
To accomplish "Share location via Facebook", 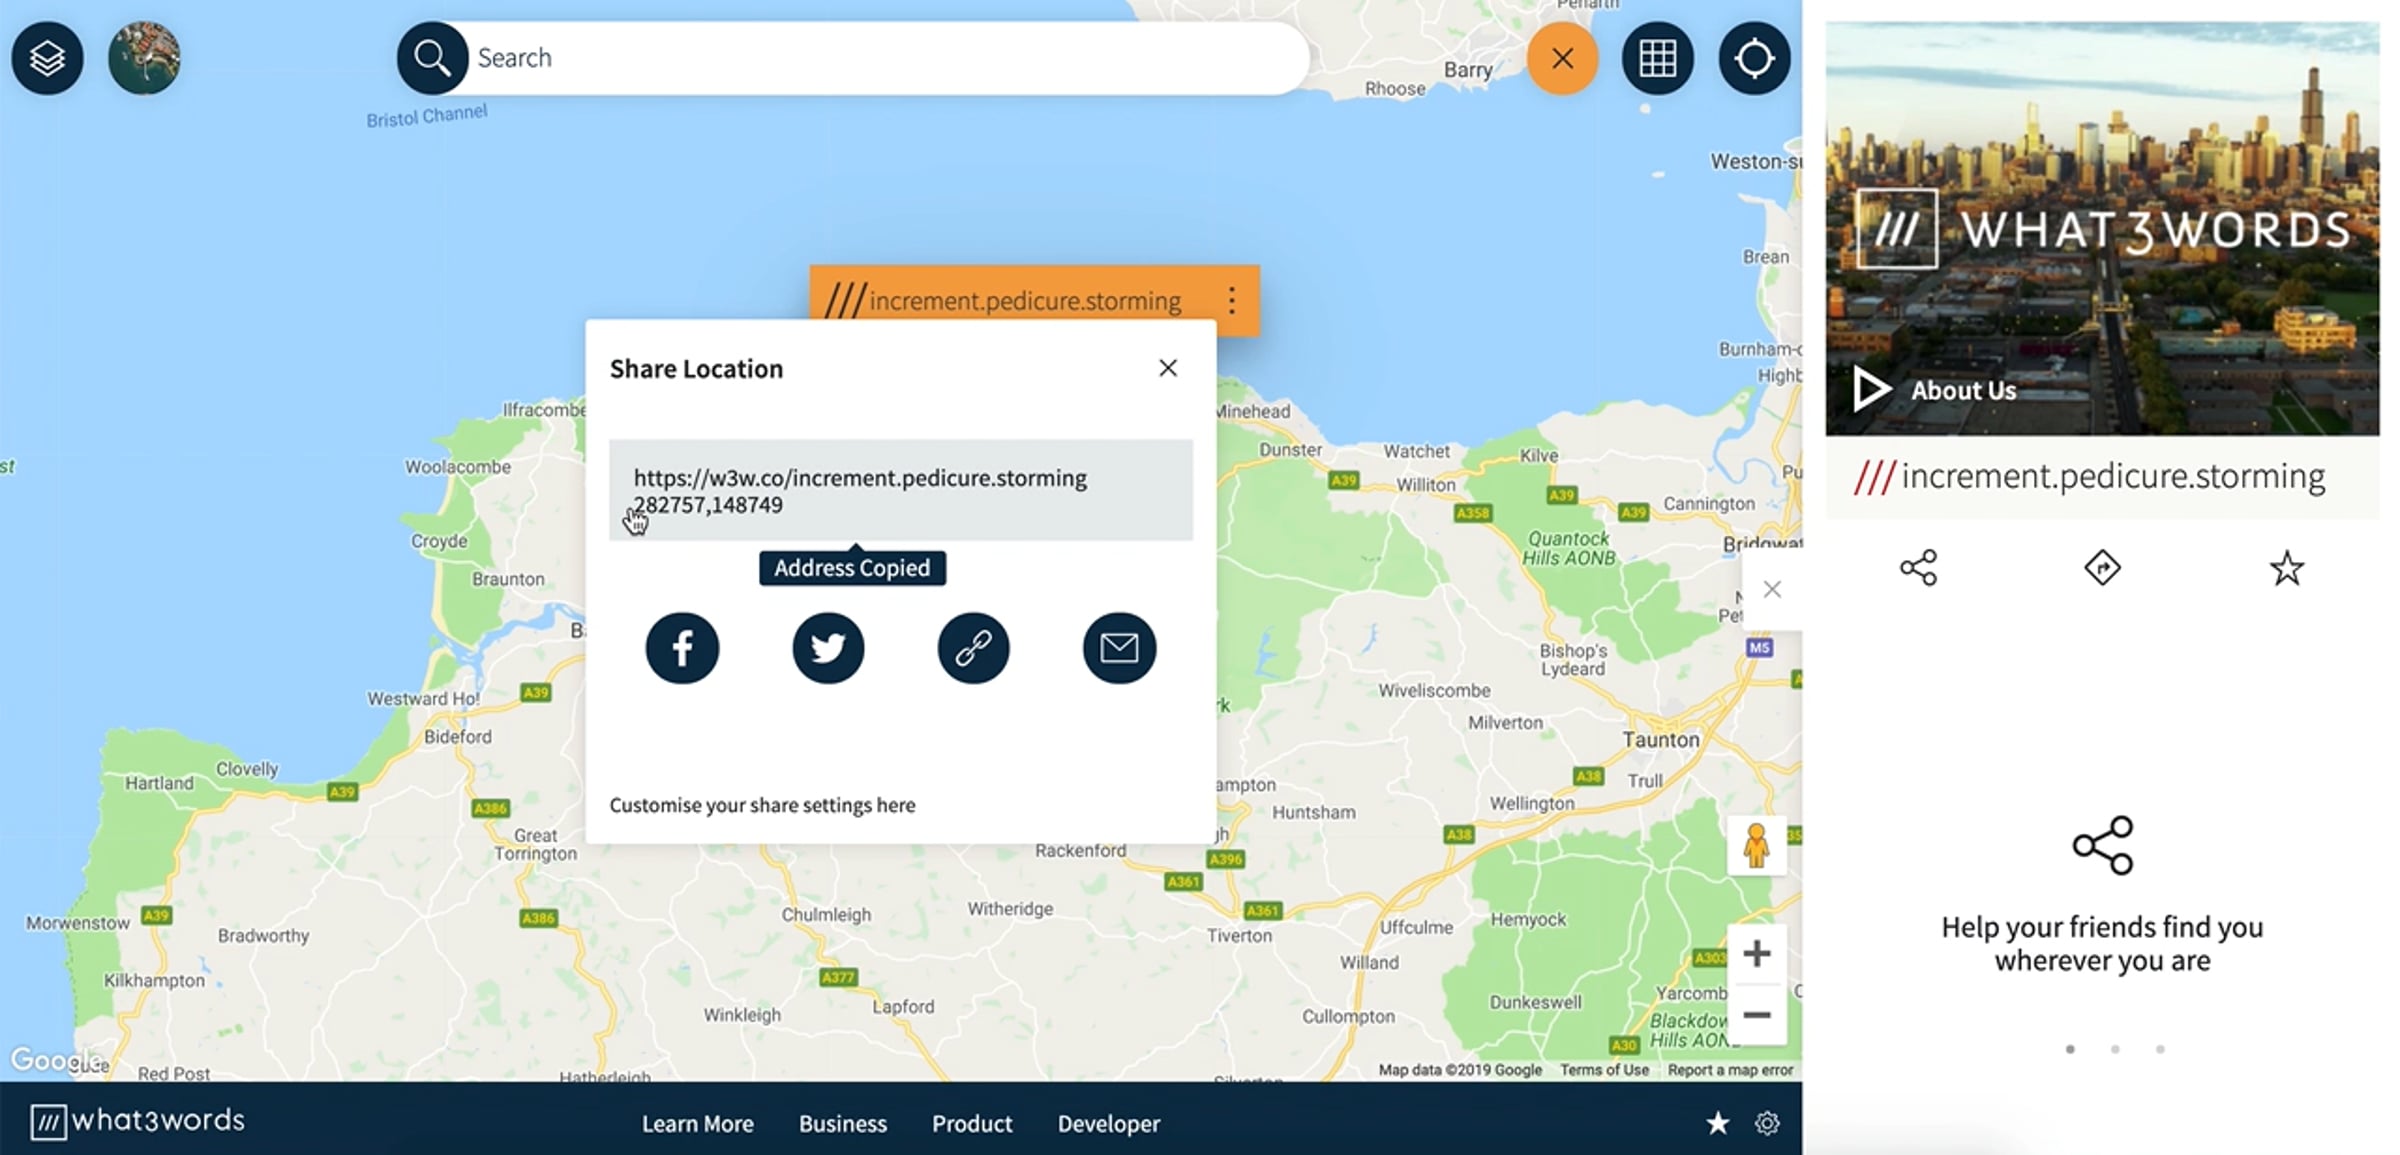I will point(682,648).
